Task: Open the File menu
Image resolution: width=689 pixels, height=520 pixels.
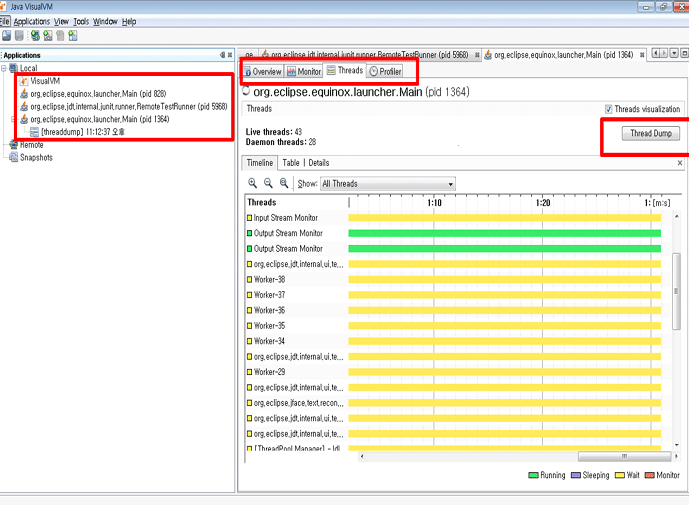Action: (x=5, y=21)
